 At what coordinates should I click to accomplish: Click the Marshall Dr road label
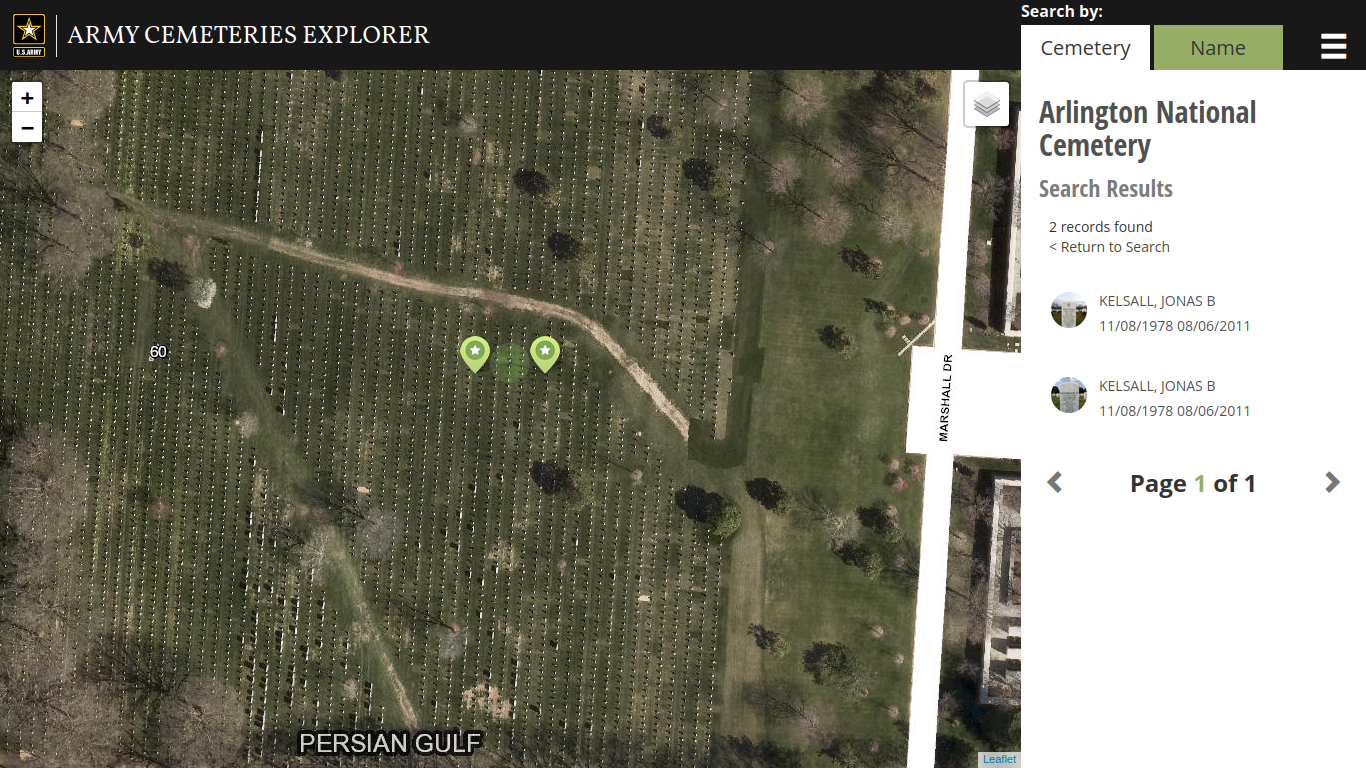click(x=944, y=397)
